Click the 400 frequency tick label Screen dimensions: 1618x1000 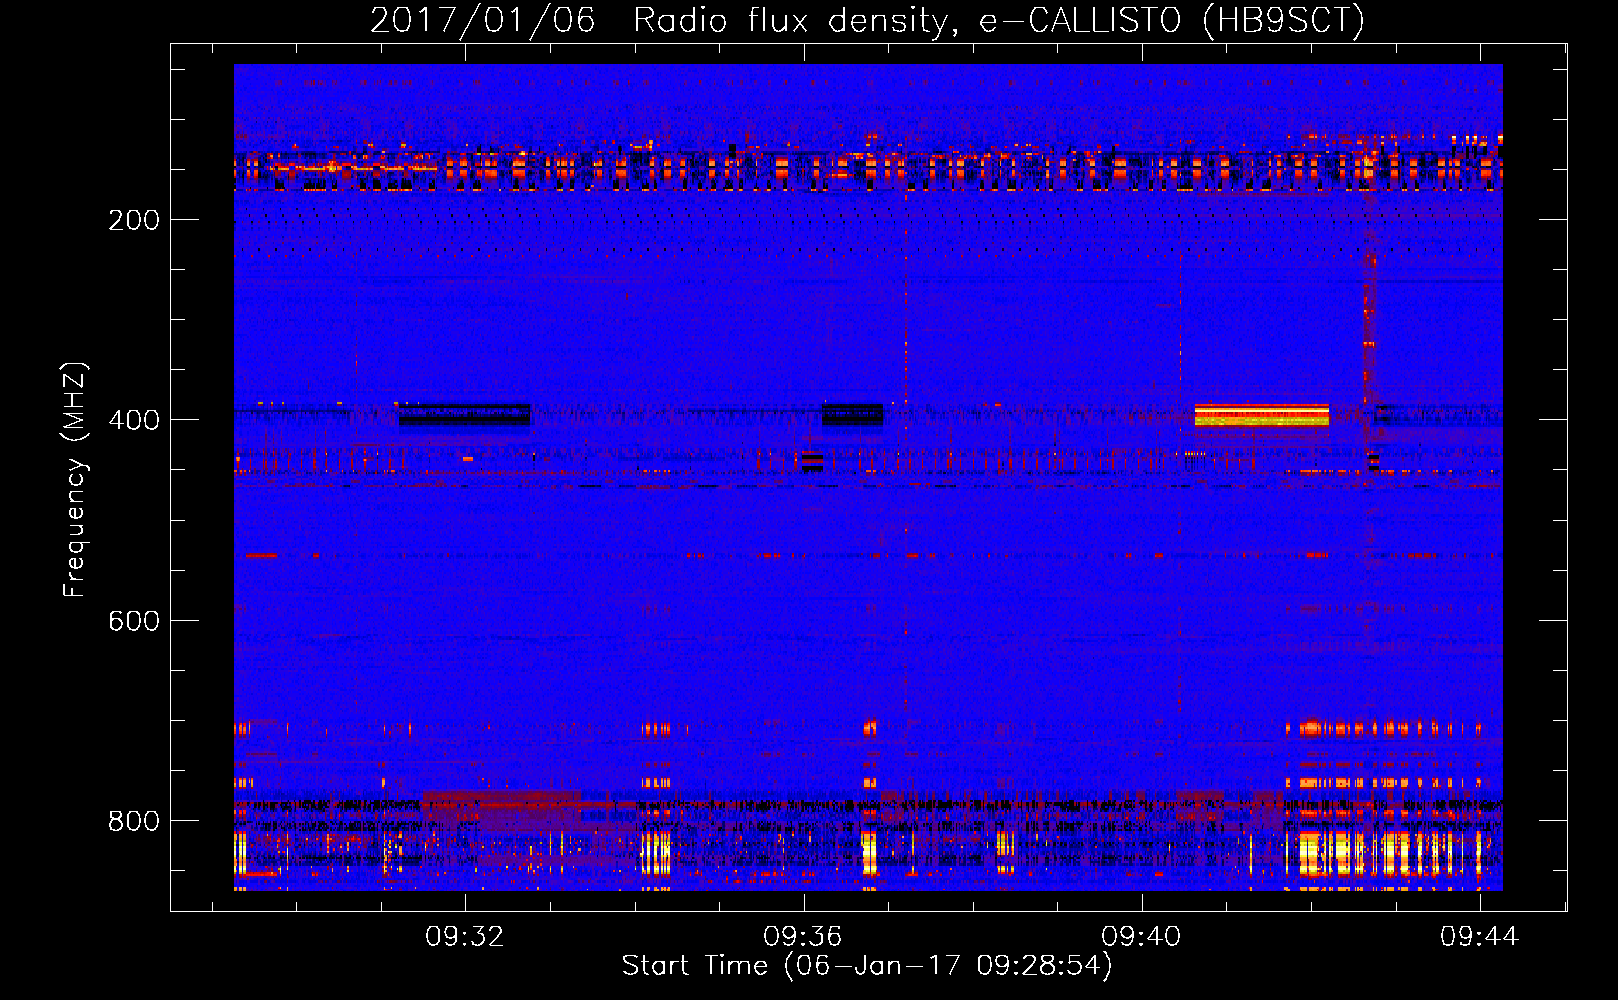(x=134, y=420)
